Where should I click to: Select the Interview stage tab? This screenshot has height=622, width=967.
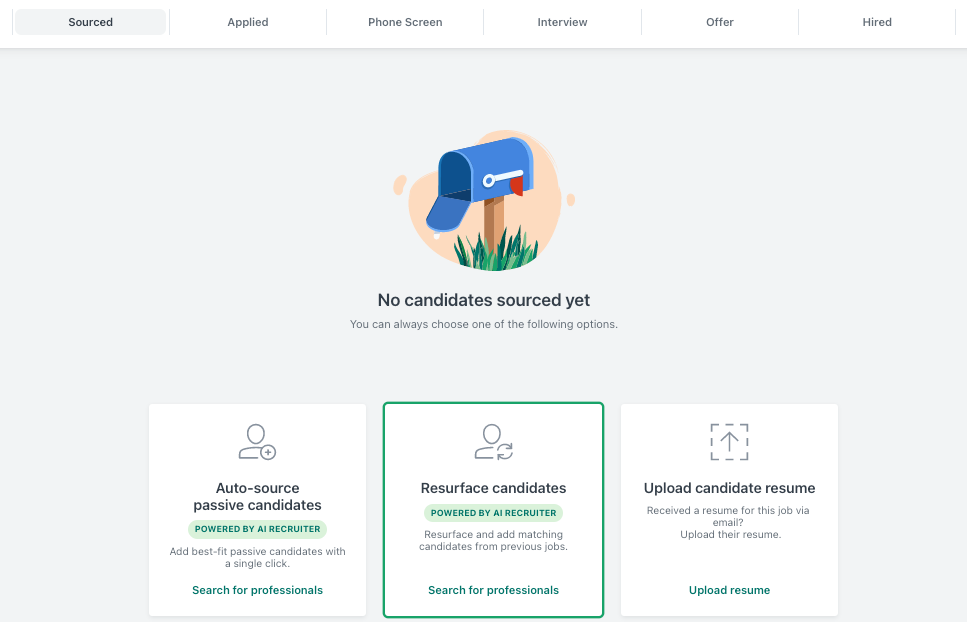coord(562,22)
